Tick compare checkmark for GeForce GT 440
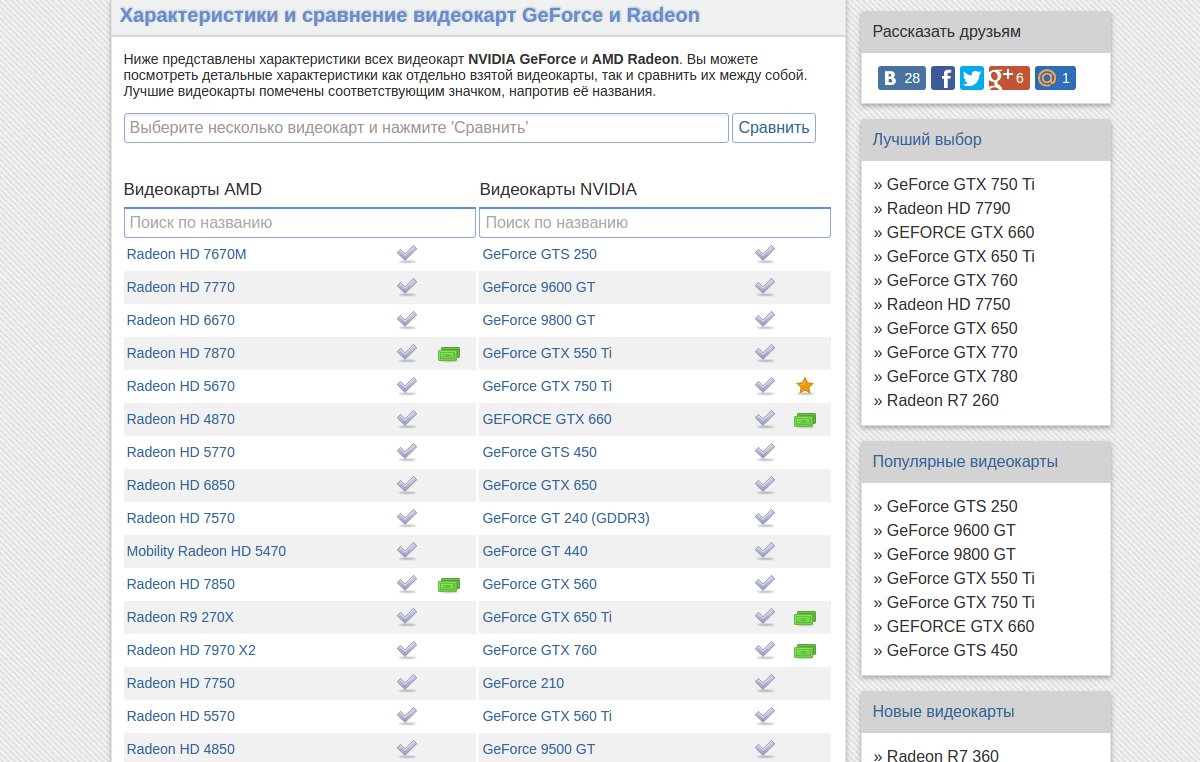 765,551
